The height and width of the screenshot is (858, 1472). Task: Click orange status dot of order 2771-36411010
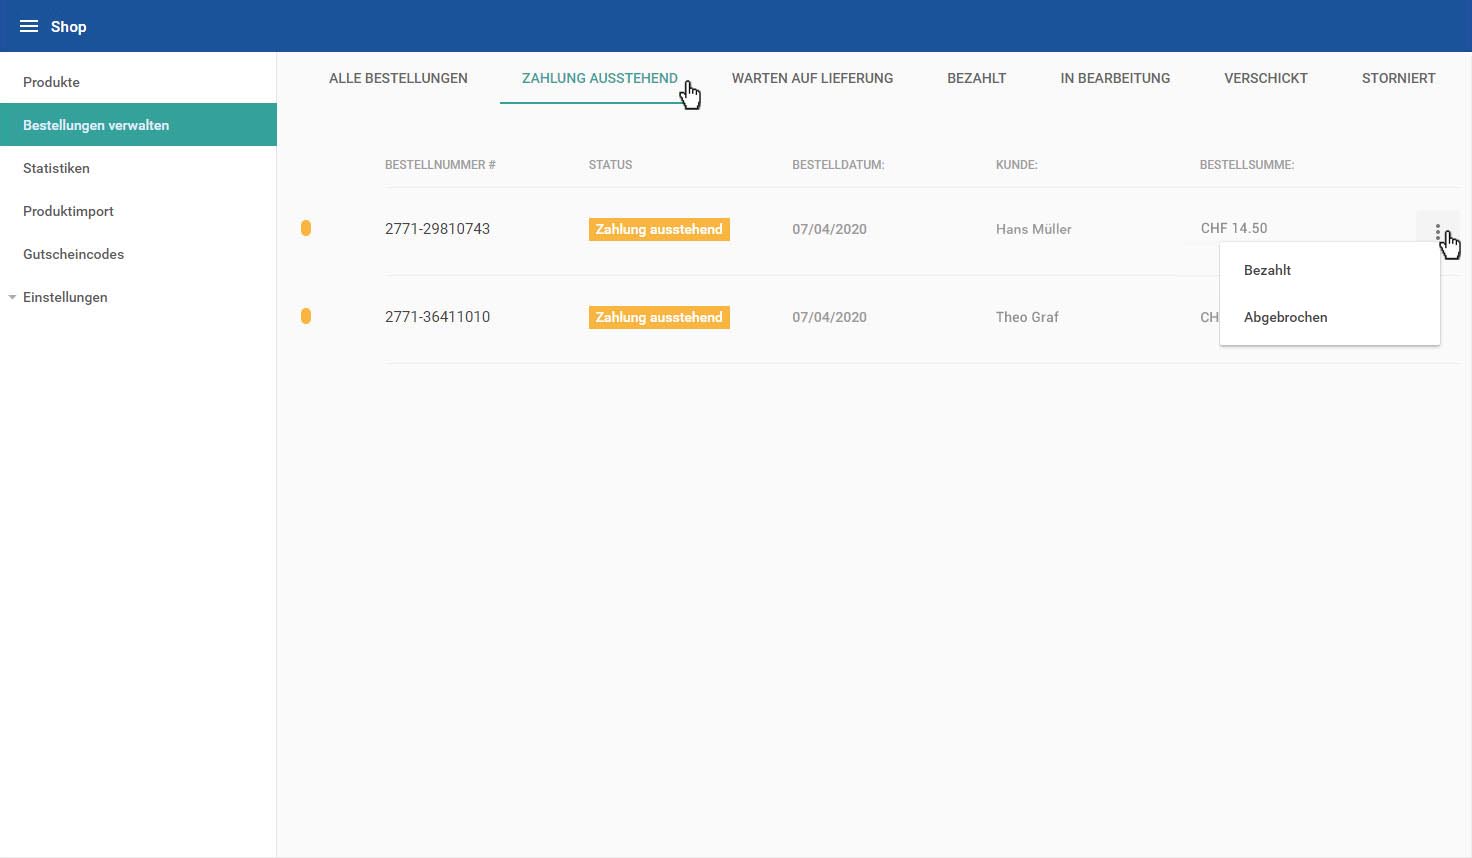pos(306,316)
